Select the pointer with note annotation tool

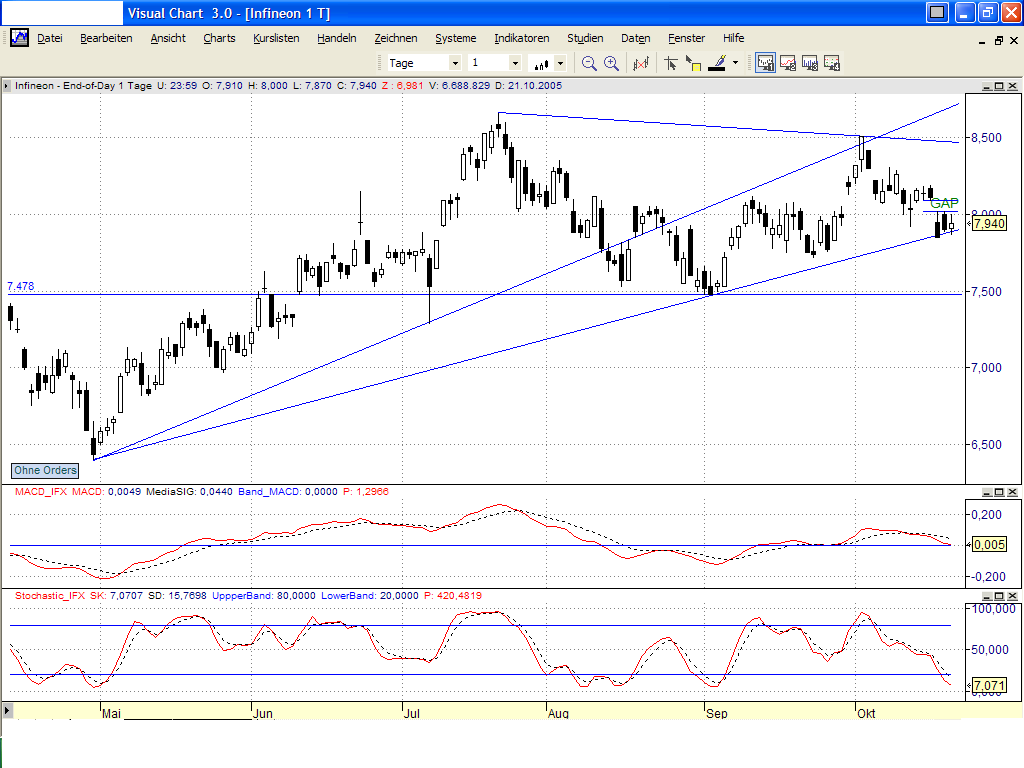(x=695, y=62)
